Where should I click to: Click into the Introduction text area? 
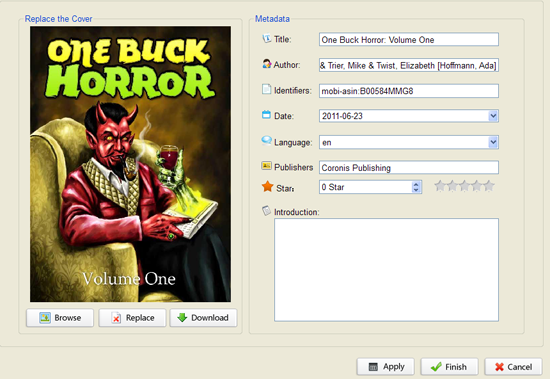[386, 270]
